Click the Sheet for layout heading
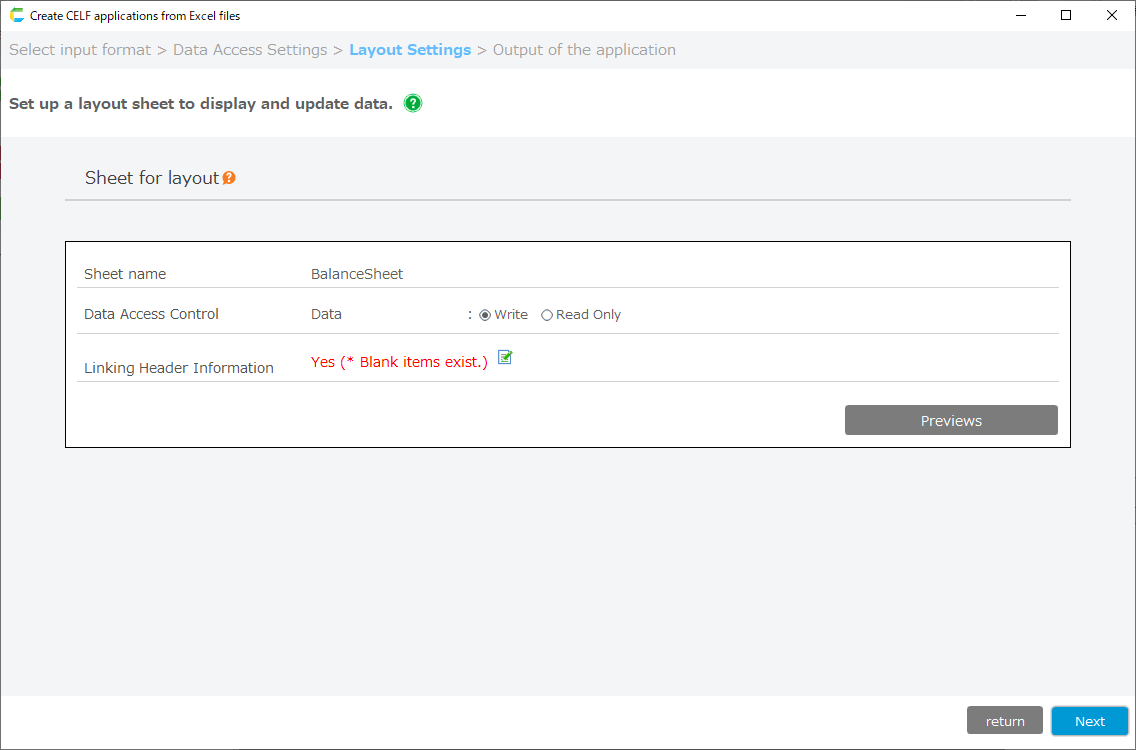The height and width of the screenshot is (750, 1136). [151, 178]
